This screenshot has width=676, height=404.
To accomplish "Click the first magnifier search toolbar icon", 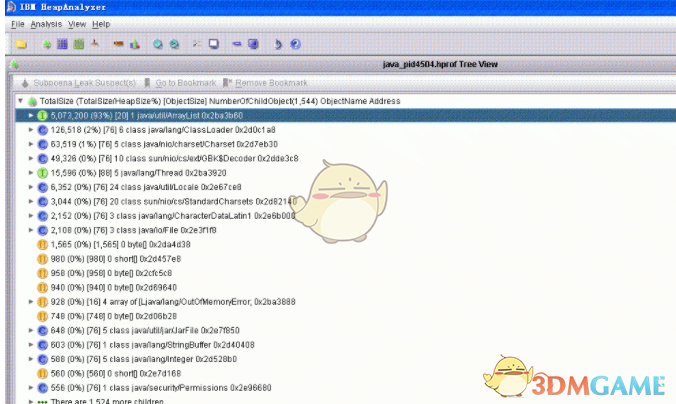I will (158, 44).
